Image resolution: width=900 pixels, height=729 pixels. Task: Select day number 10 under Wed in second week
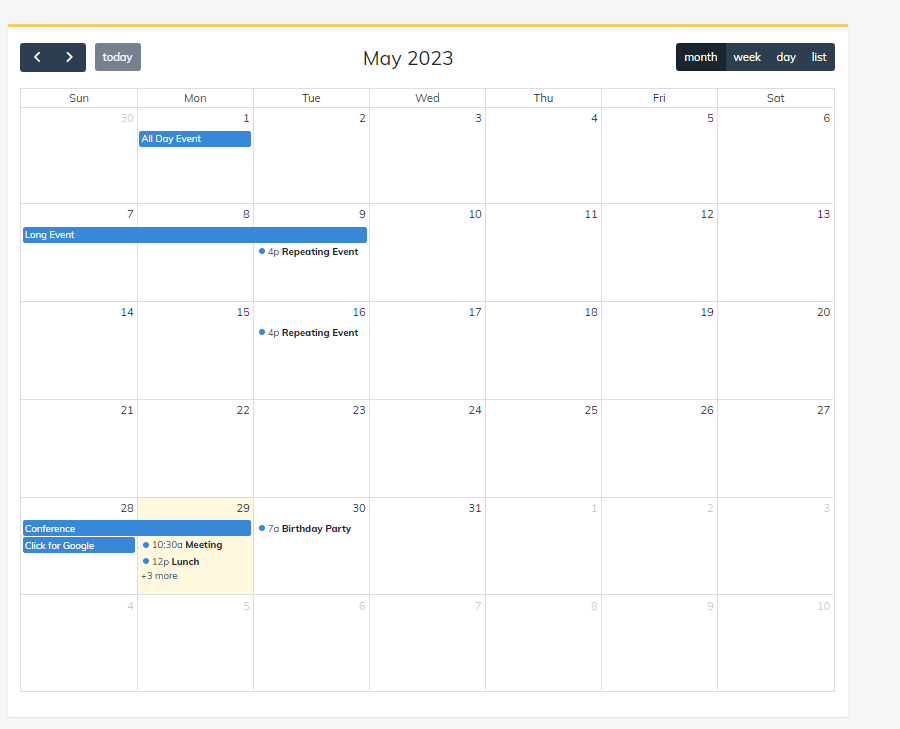tap(475, 214)
